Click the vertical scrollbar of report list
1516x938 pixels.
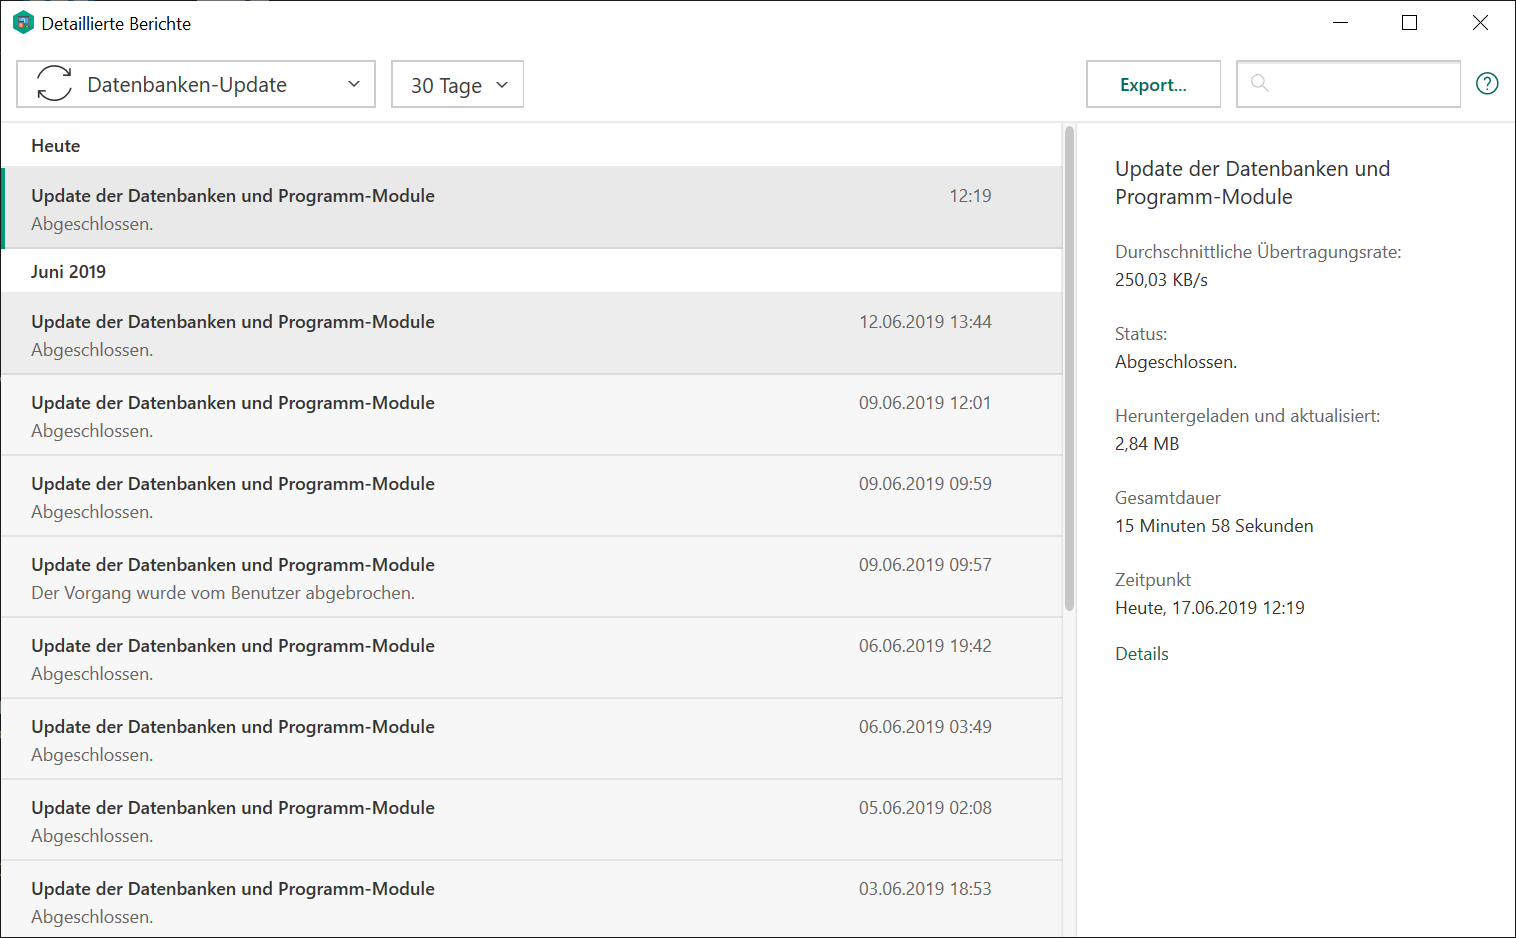(1069, 368)
